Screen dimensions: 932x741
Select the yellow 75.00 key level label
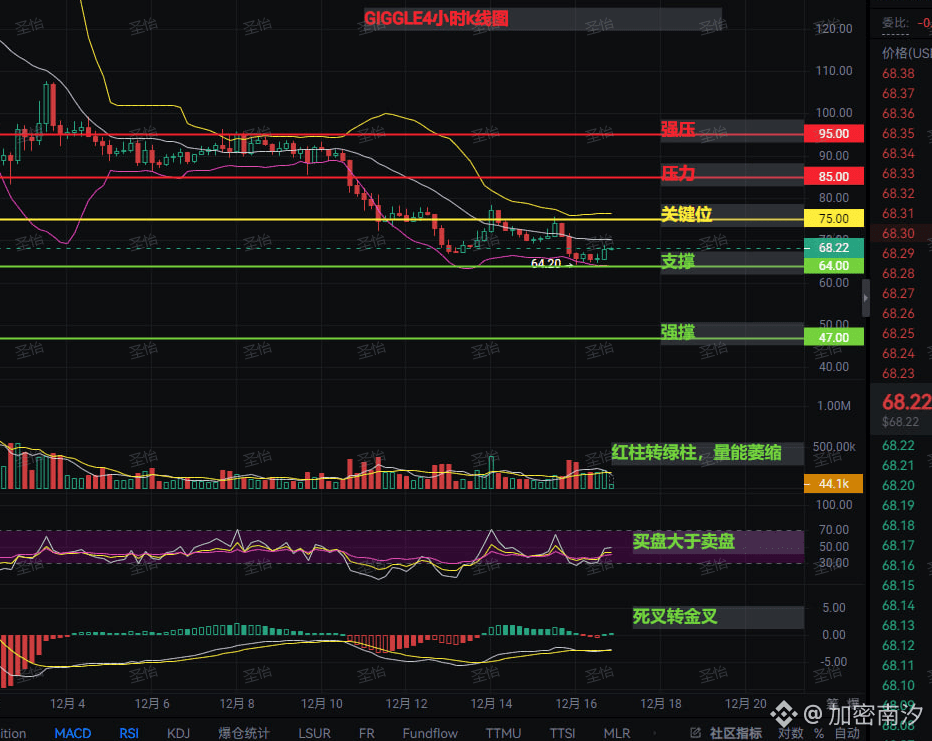[833, 219]
